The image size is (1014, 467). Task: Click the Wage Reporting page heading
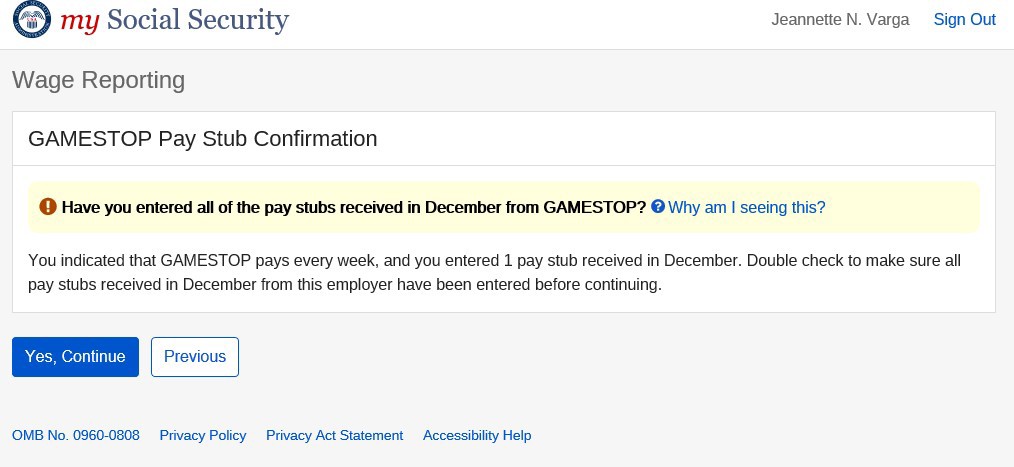click(98, 80)
